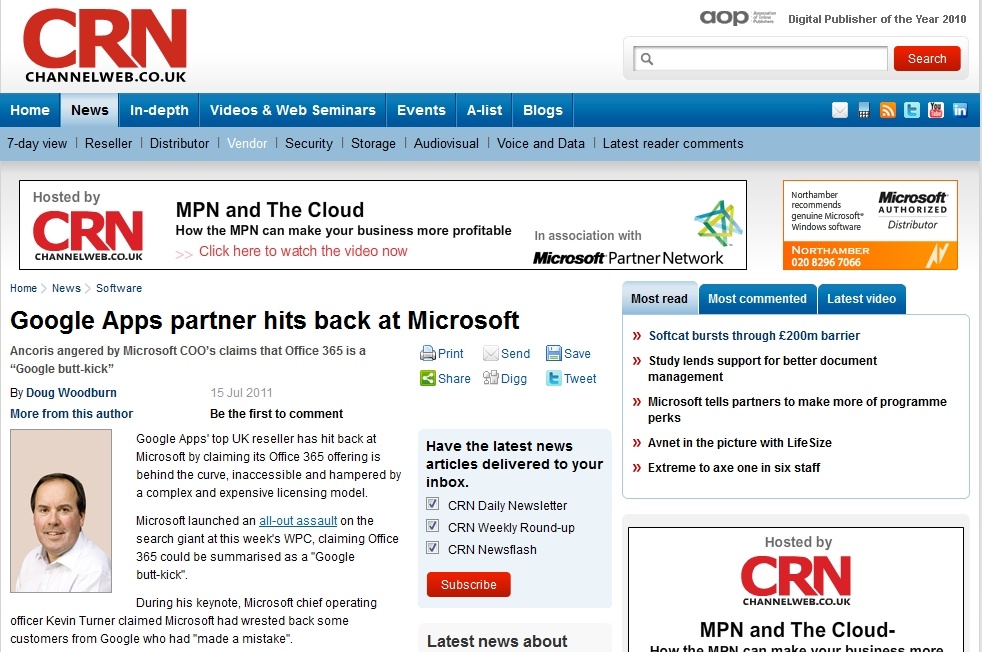Open the YouTube channel icon
Screen dimensions: 982x652
coord(936,110)
